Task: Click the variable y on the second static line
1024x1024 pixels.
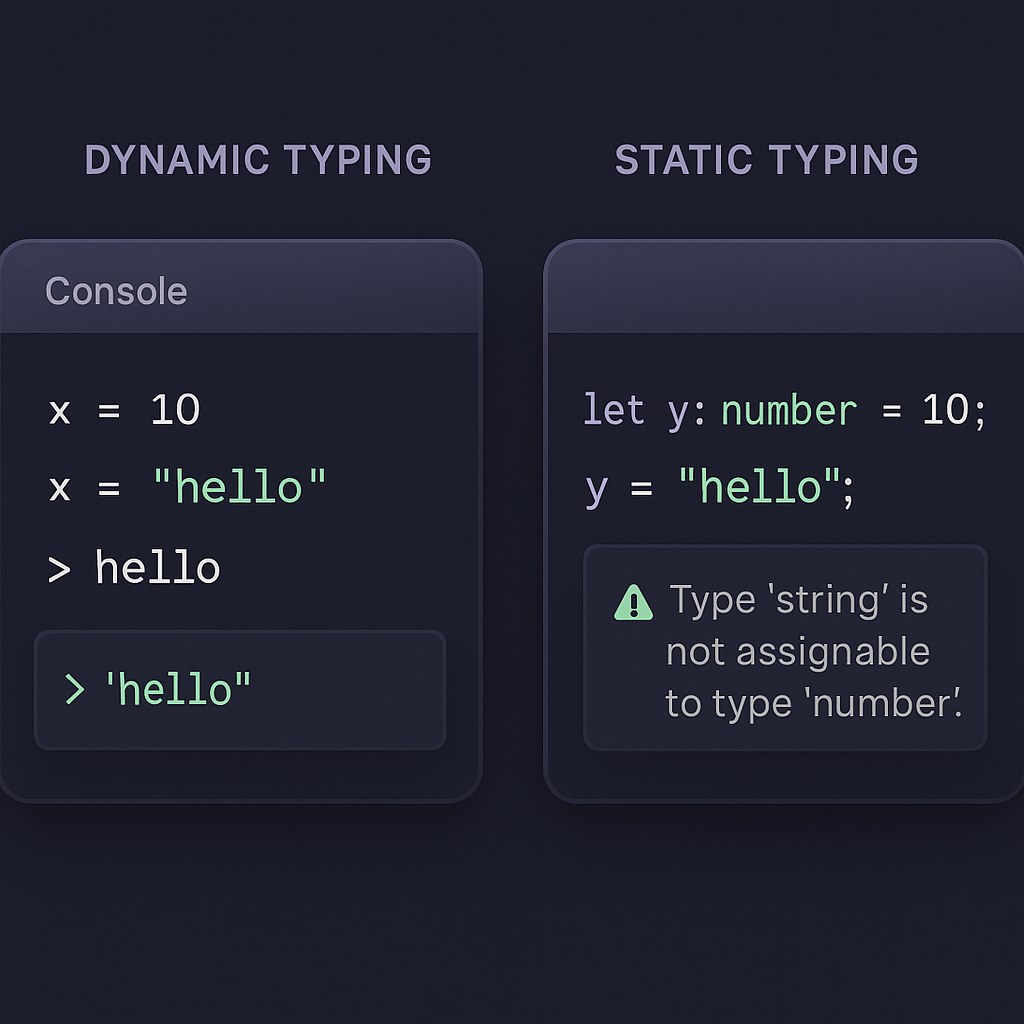Action: tap(596, 489)
